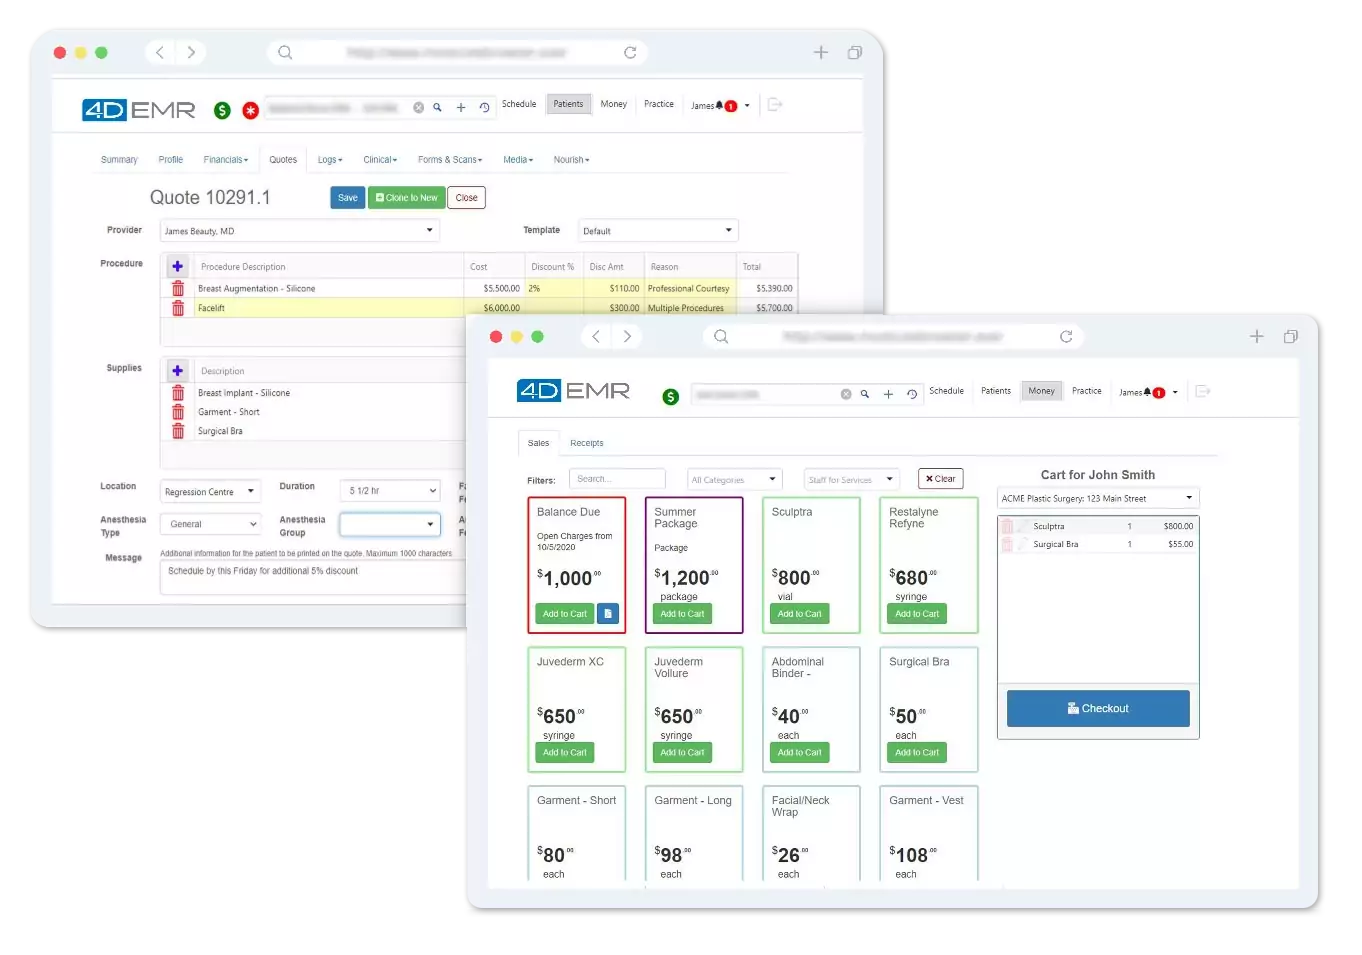Click Clone to New on Quote 10291.1
This screenshot has height=955, width=1362.
[405, 197]
